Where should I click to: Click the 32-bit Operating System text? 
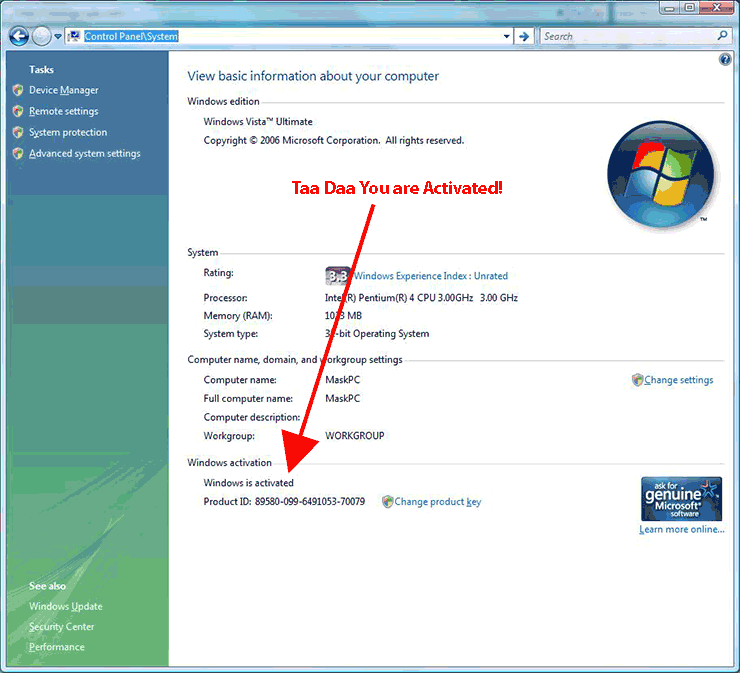pos(377,334)
